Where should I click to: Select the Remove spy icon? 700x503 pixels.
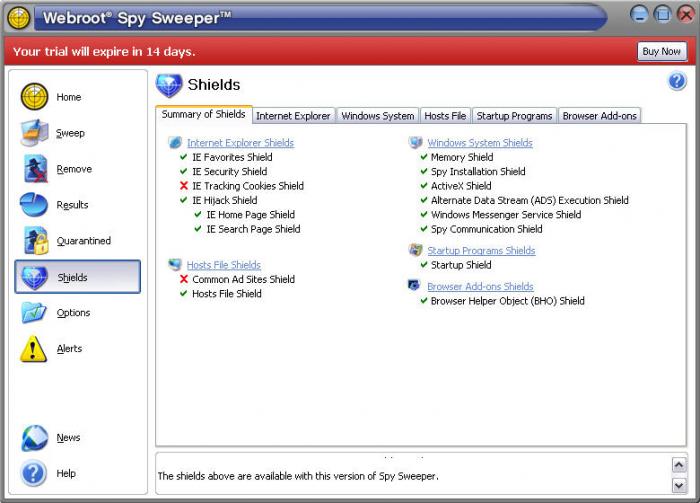[x=35, y=169]
